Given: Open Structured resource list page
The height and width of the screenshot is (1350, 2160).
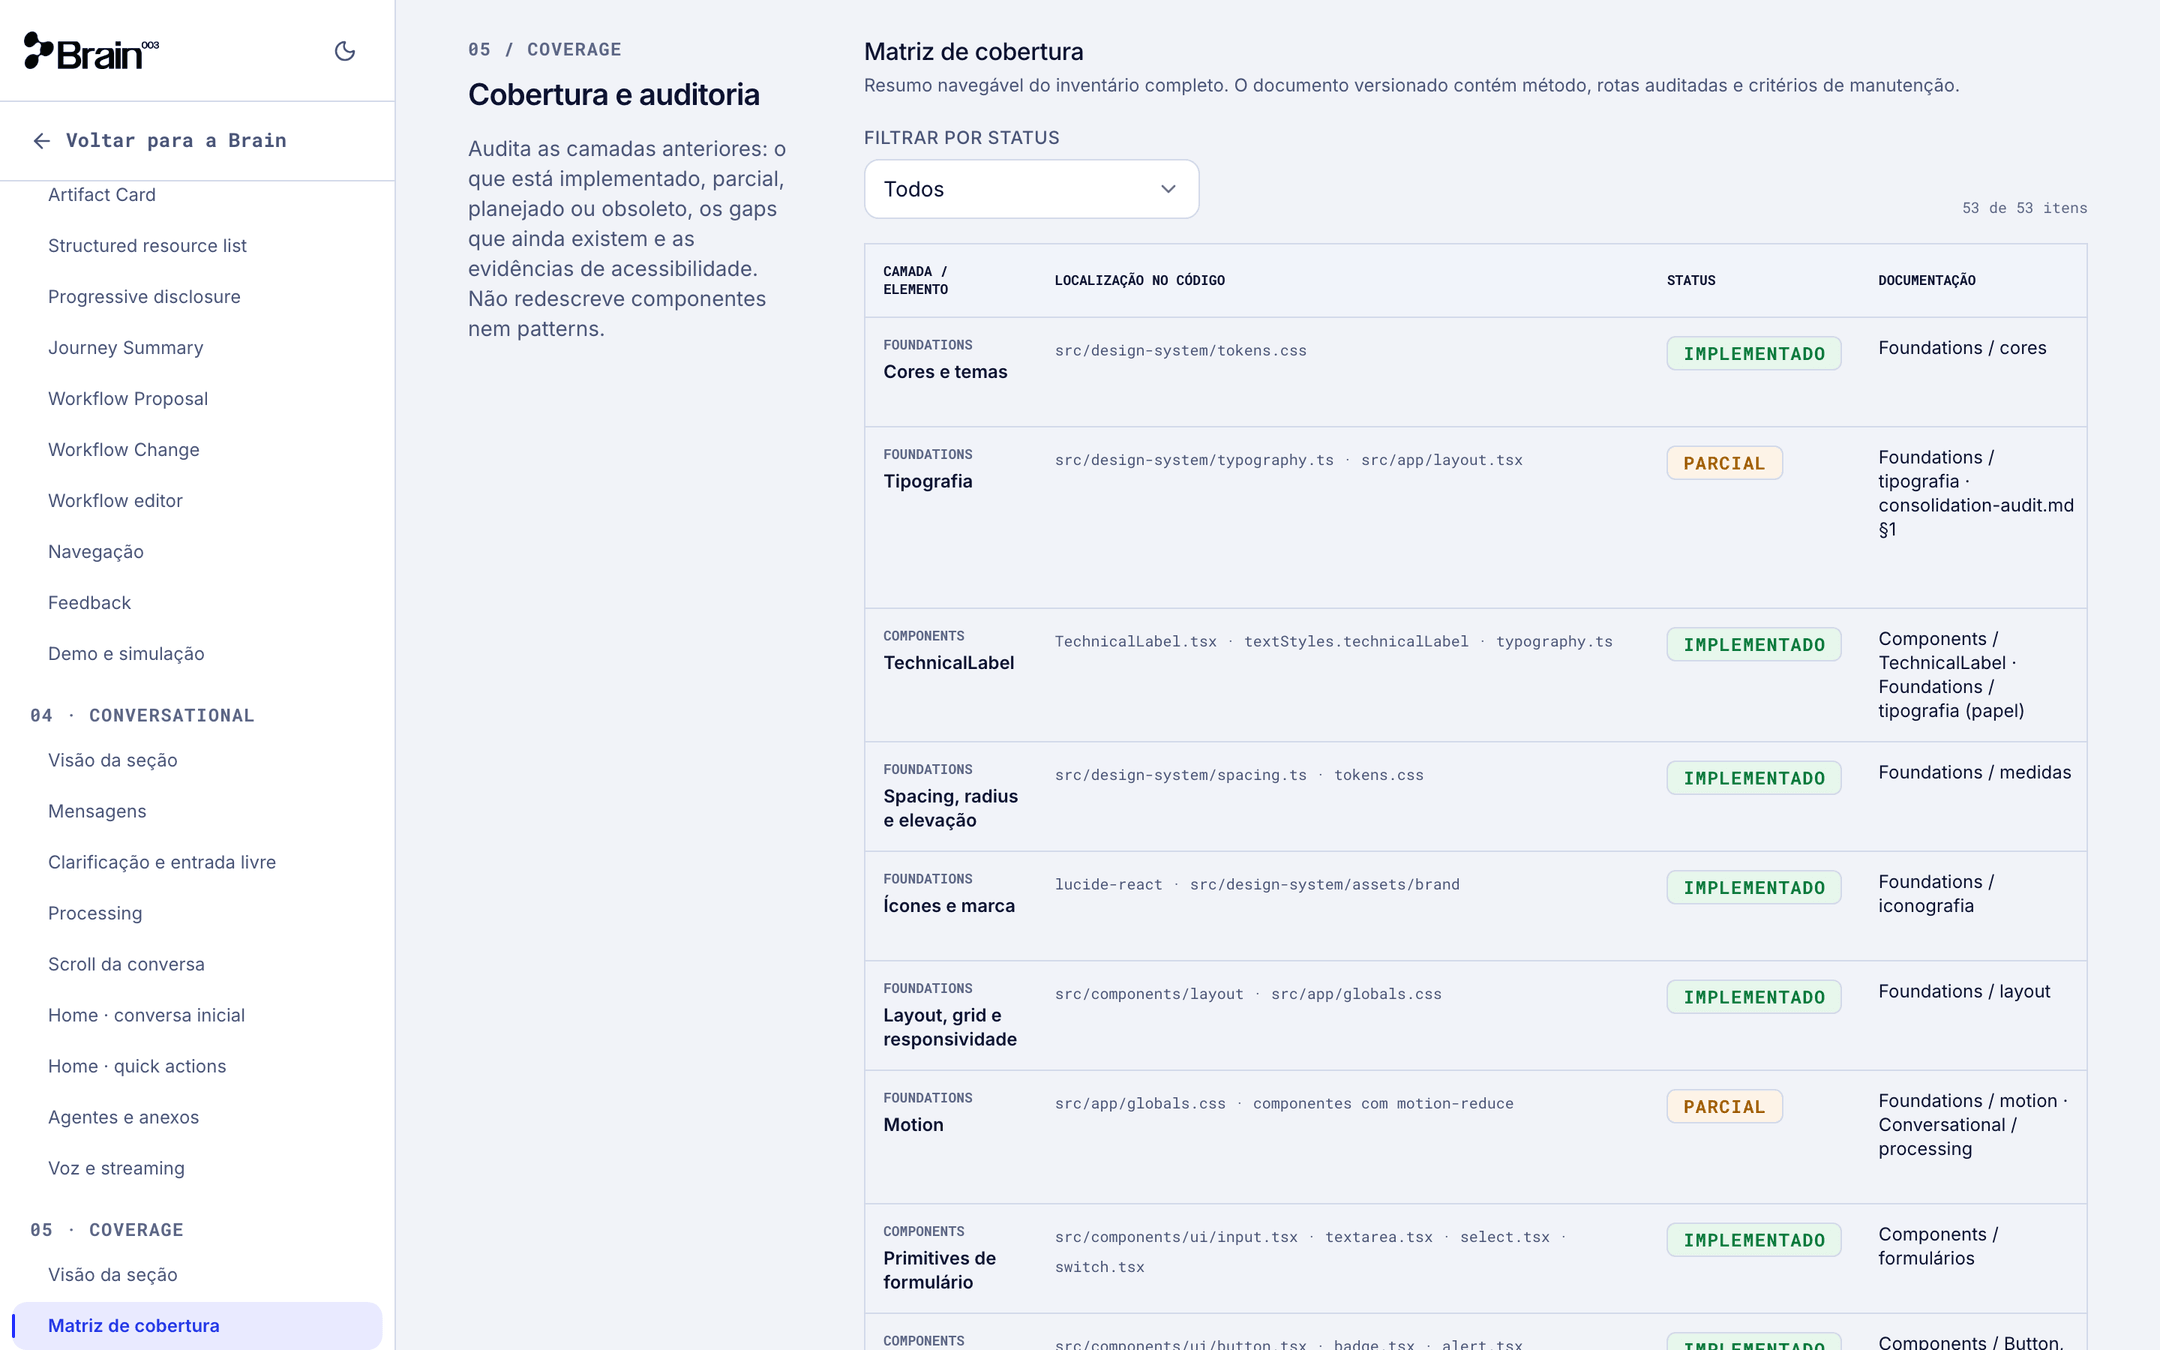Looking at the screenshot, I should 147,246.
